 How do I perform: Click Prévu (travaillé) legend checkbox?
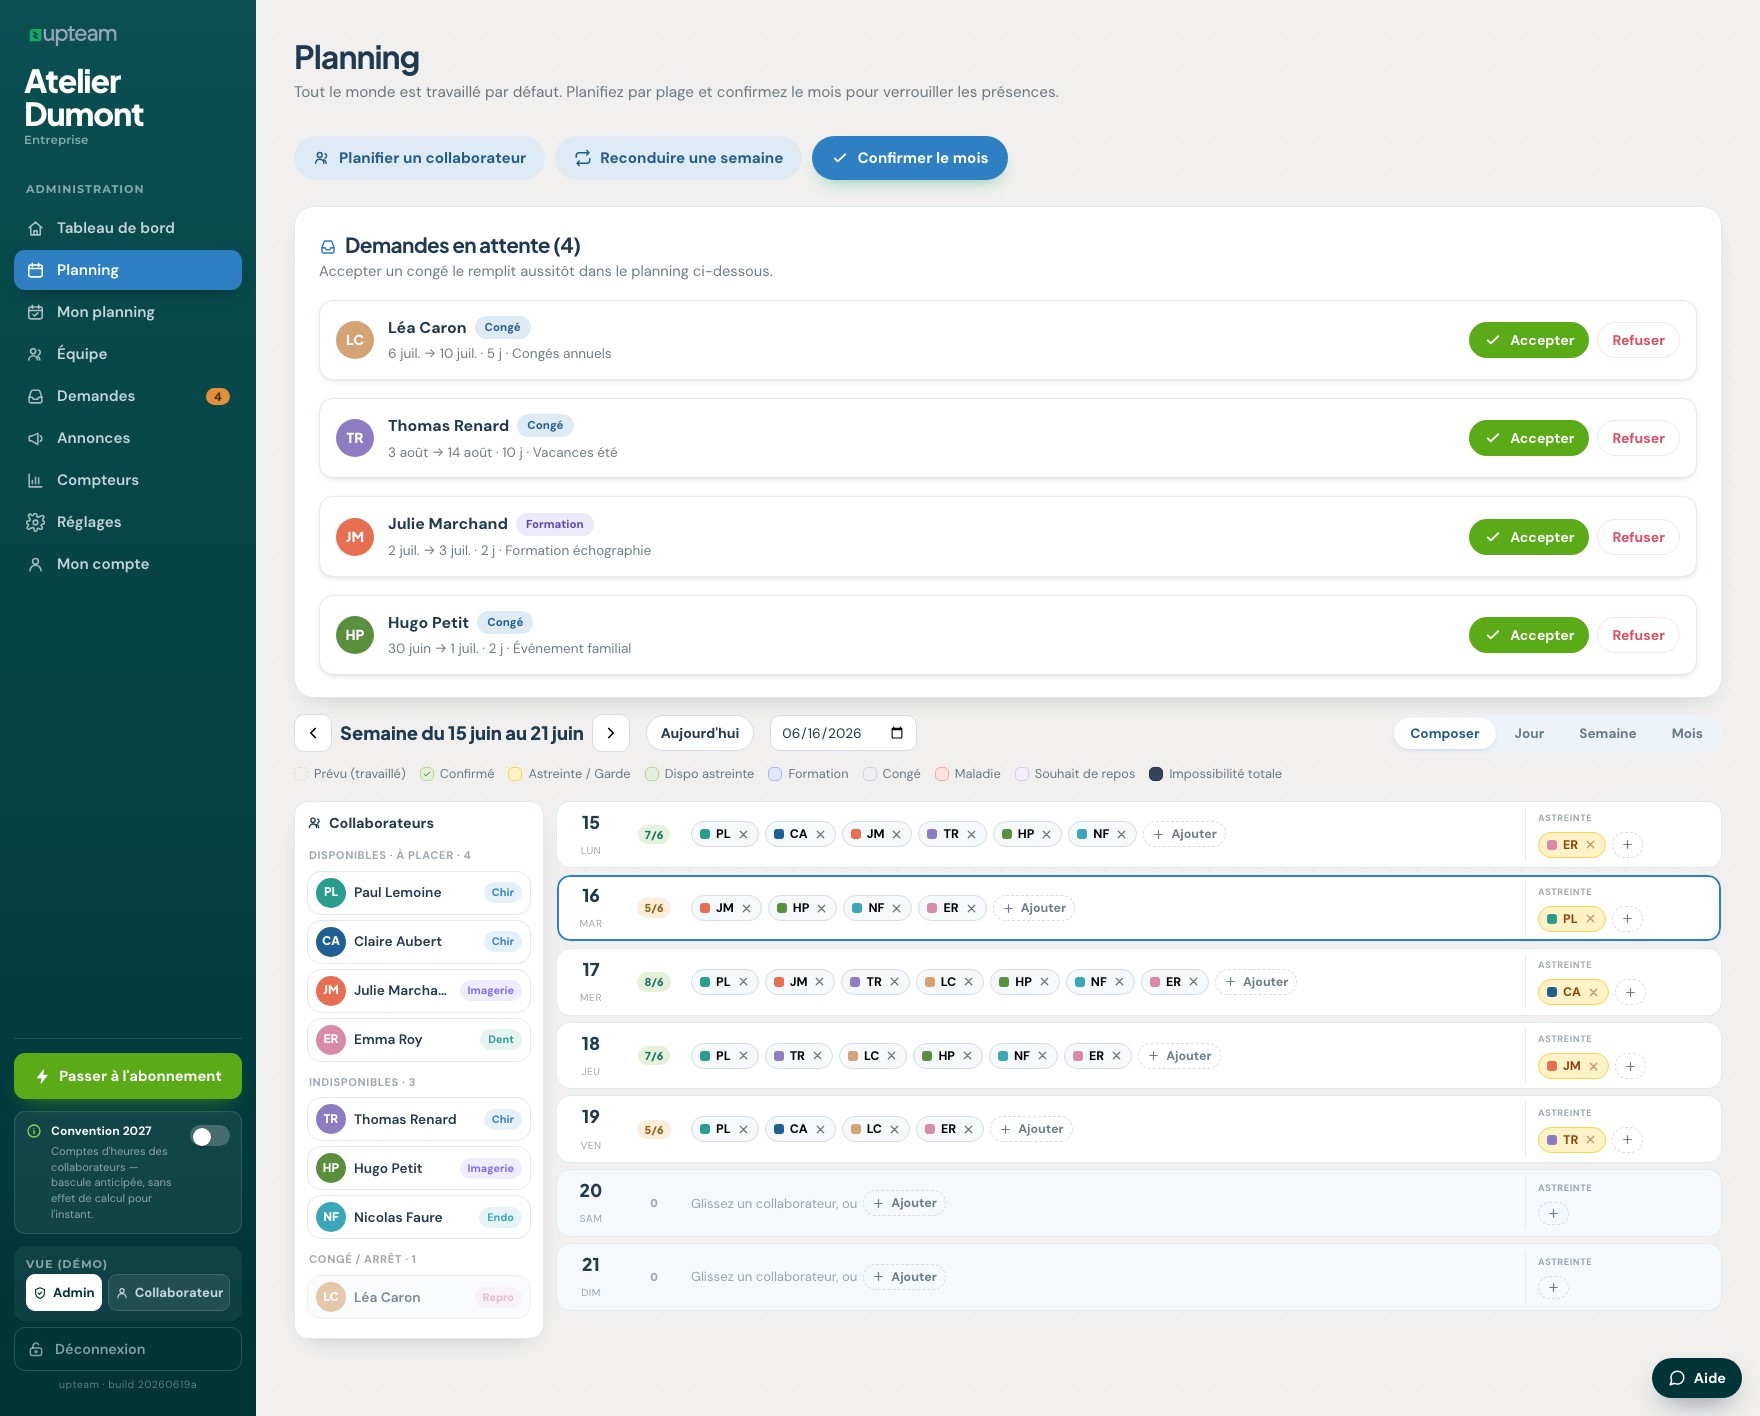(301, 774)
